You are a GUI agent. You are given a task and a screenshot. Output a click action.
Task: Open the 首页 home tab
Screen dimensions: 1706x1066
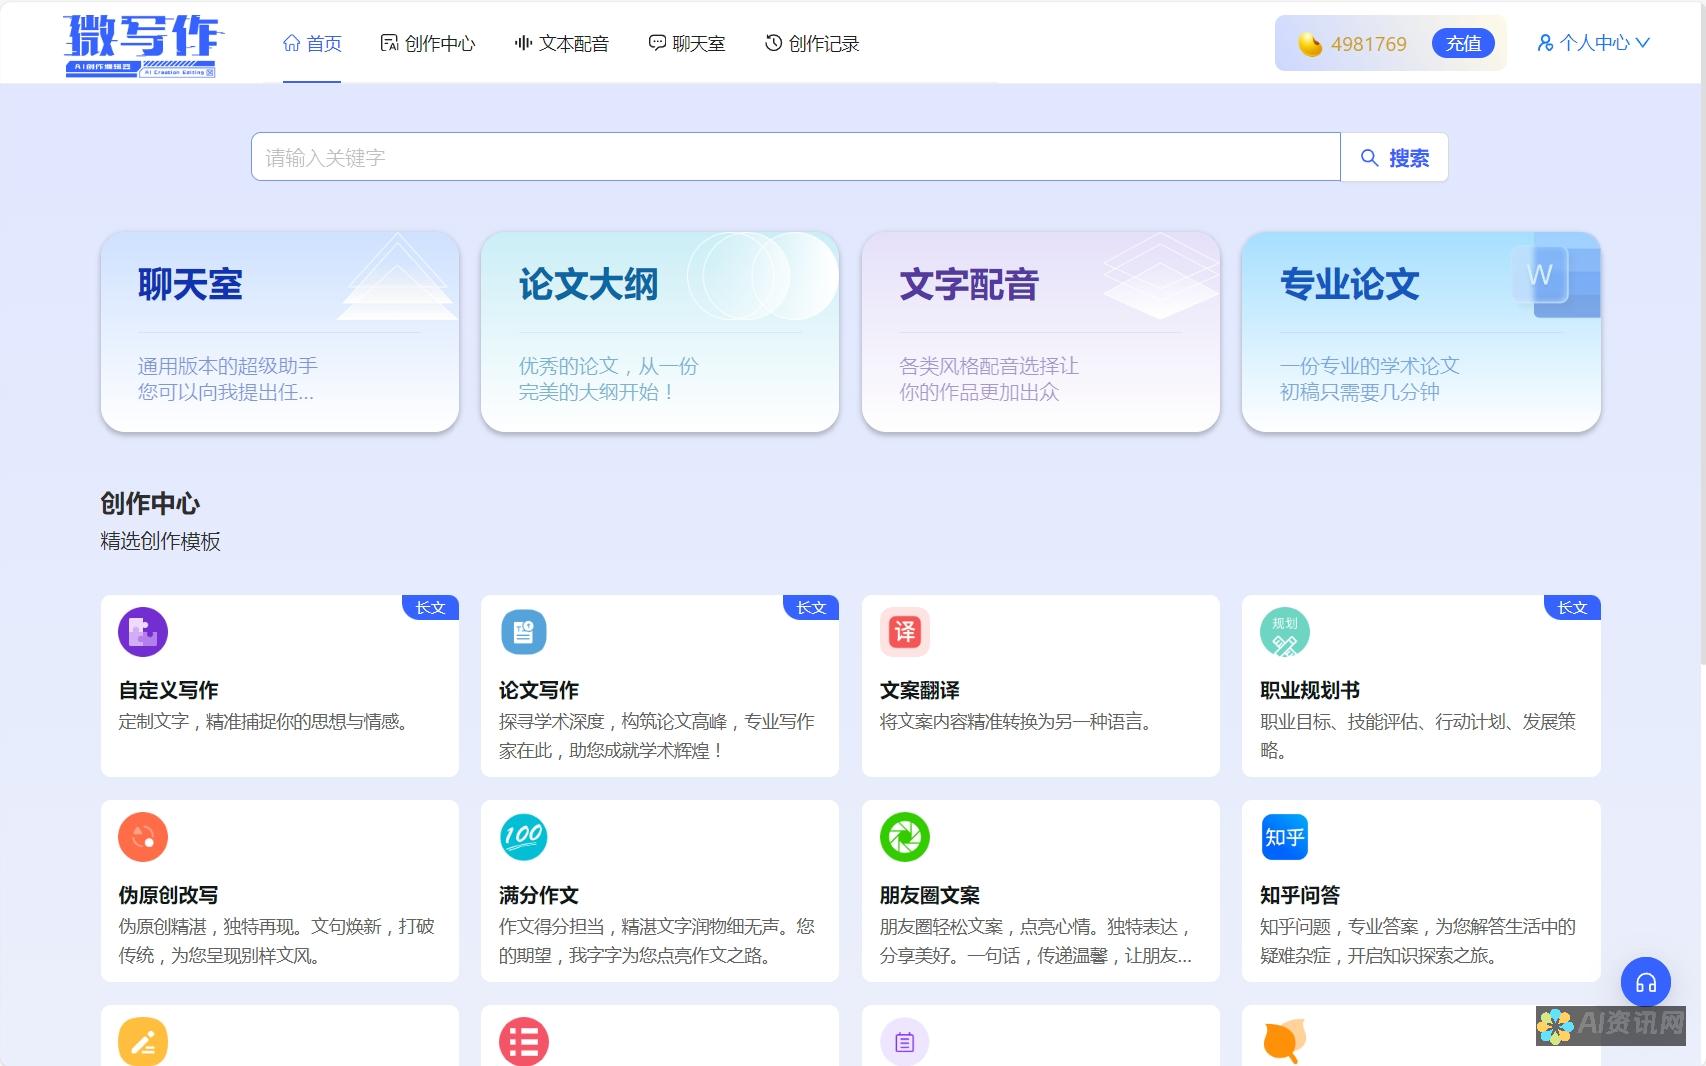[x=312, y=43]
